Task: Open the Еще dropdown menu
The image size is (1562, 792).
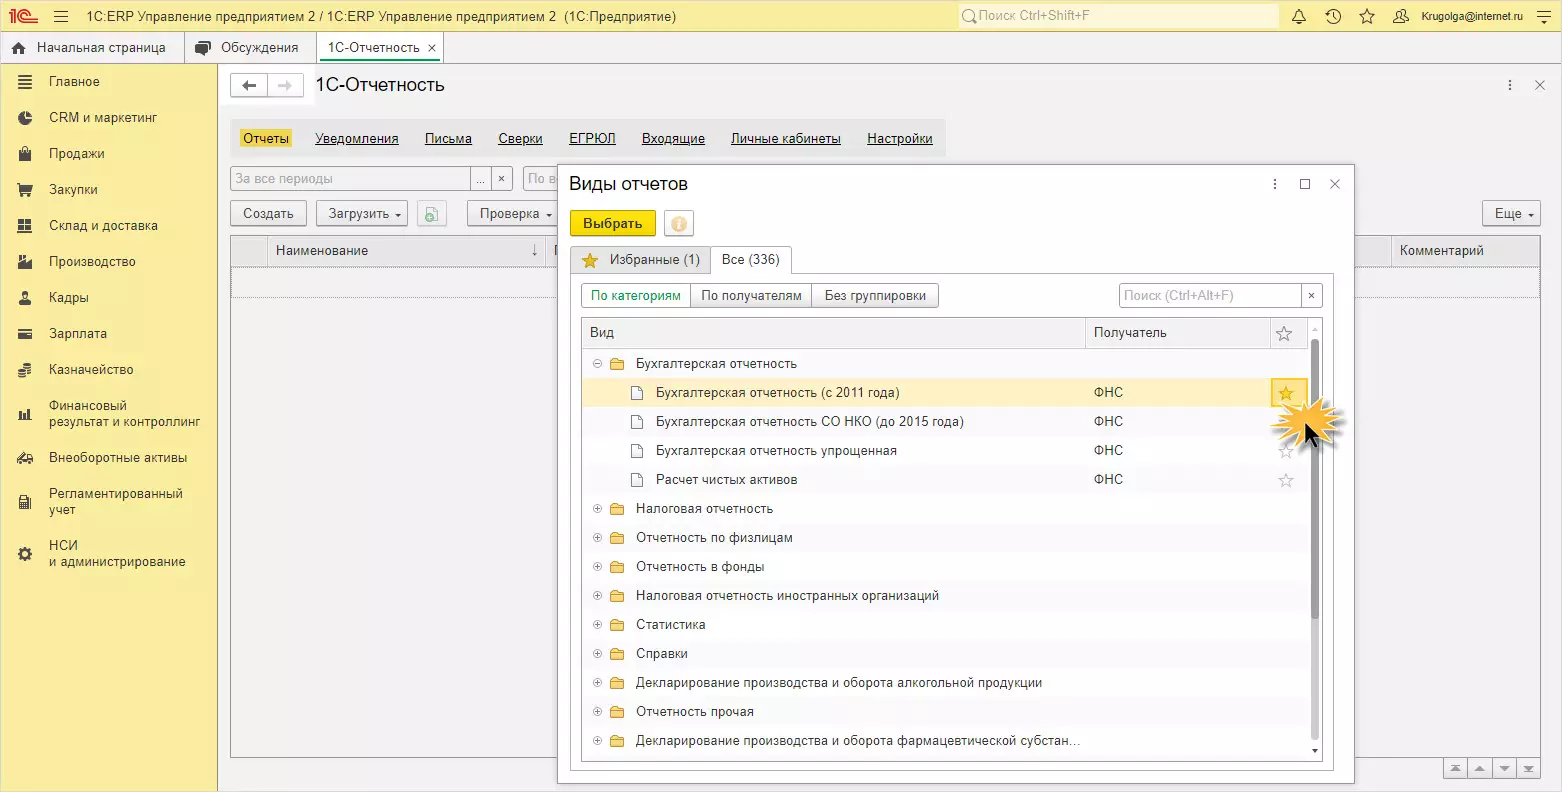Action: (1510, 214)
